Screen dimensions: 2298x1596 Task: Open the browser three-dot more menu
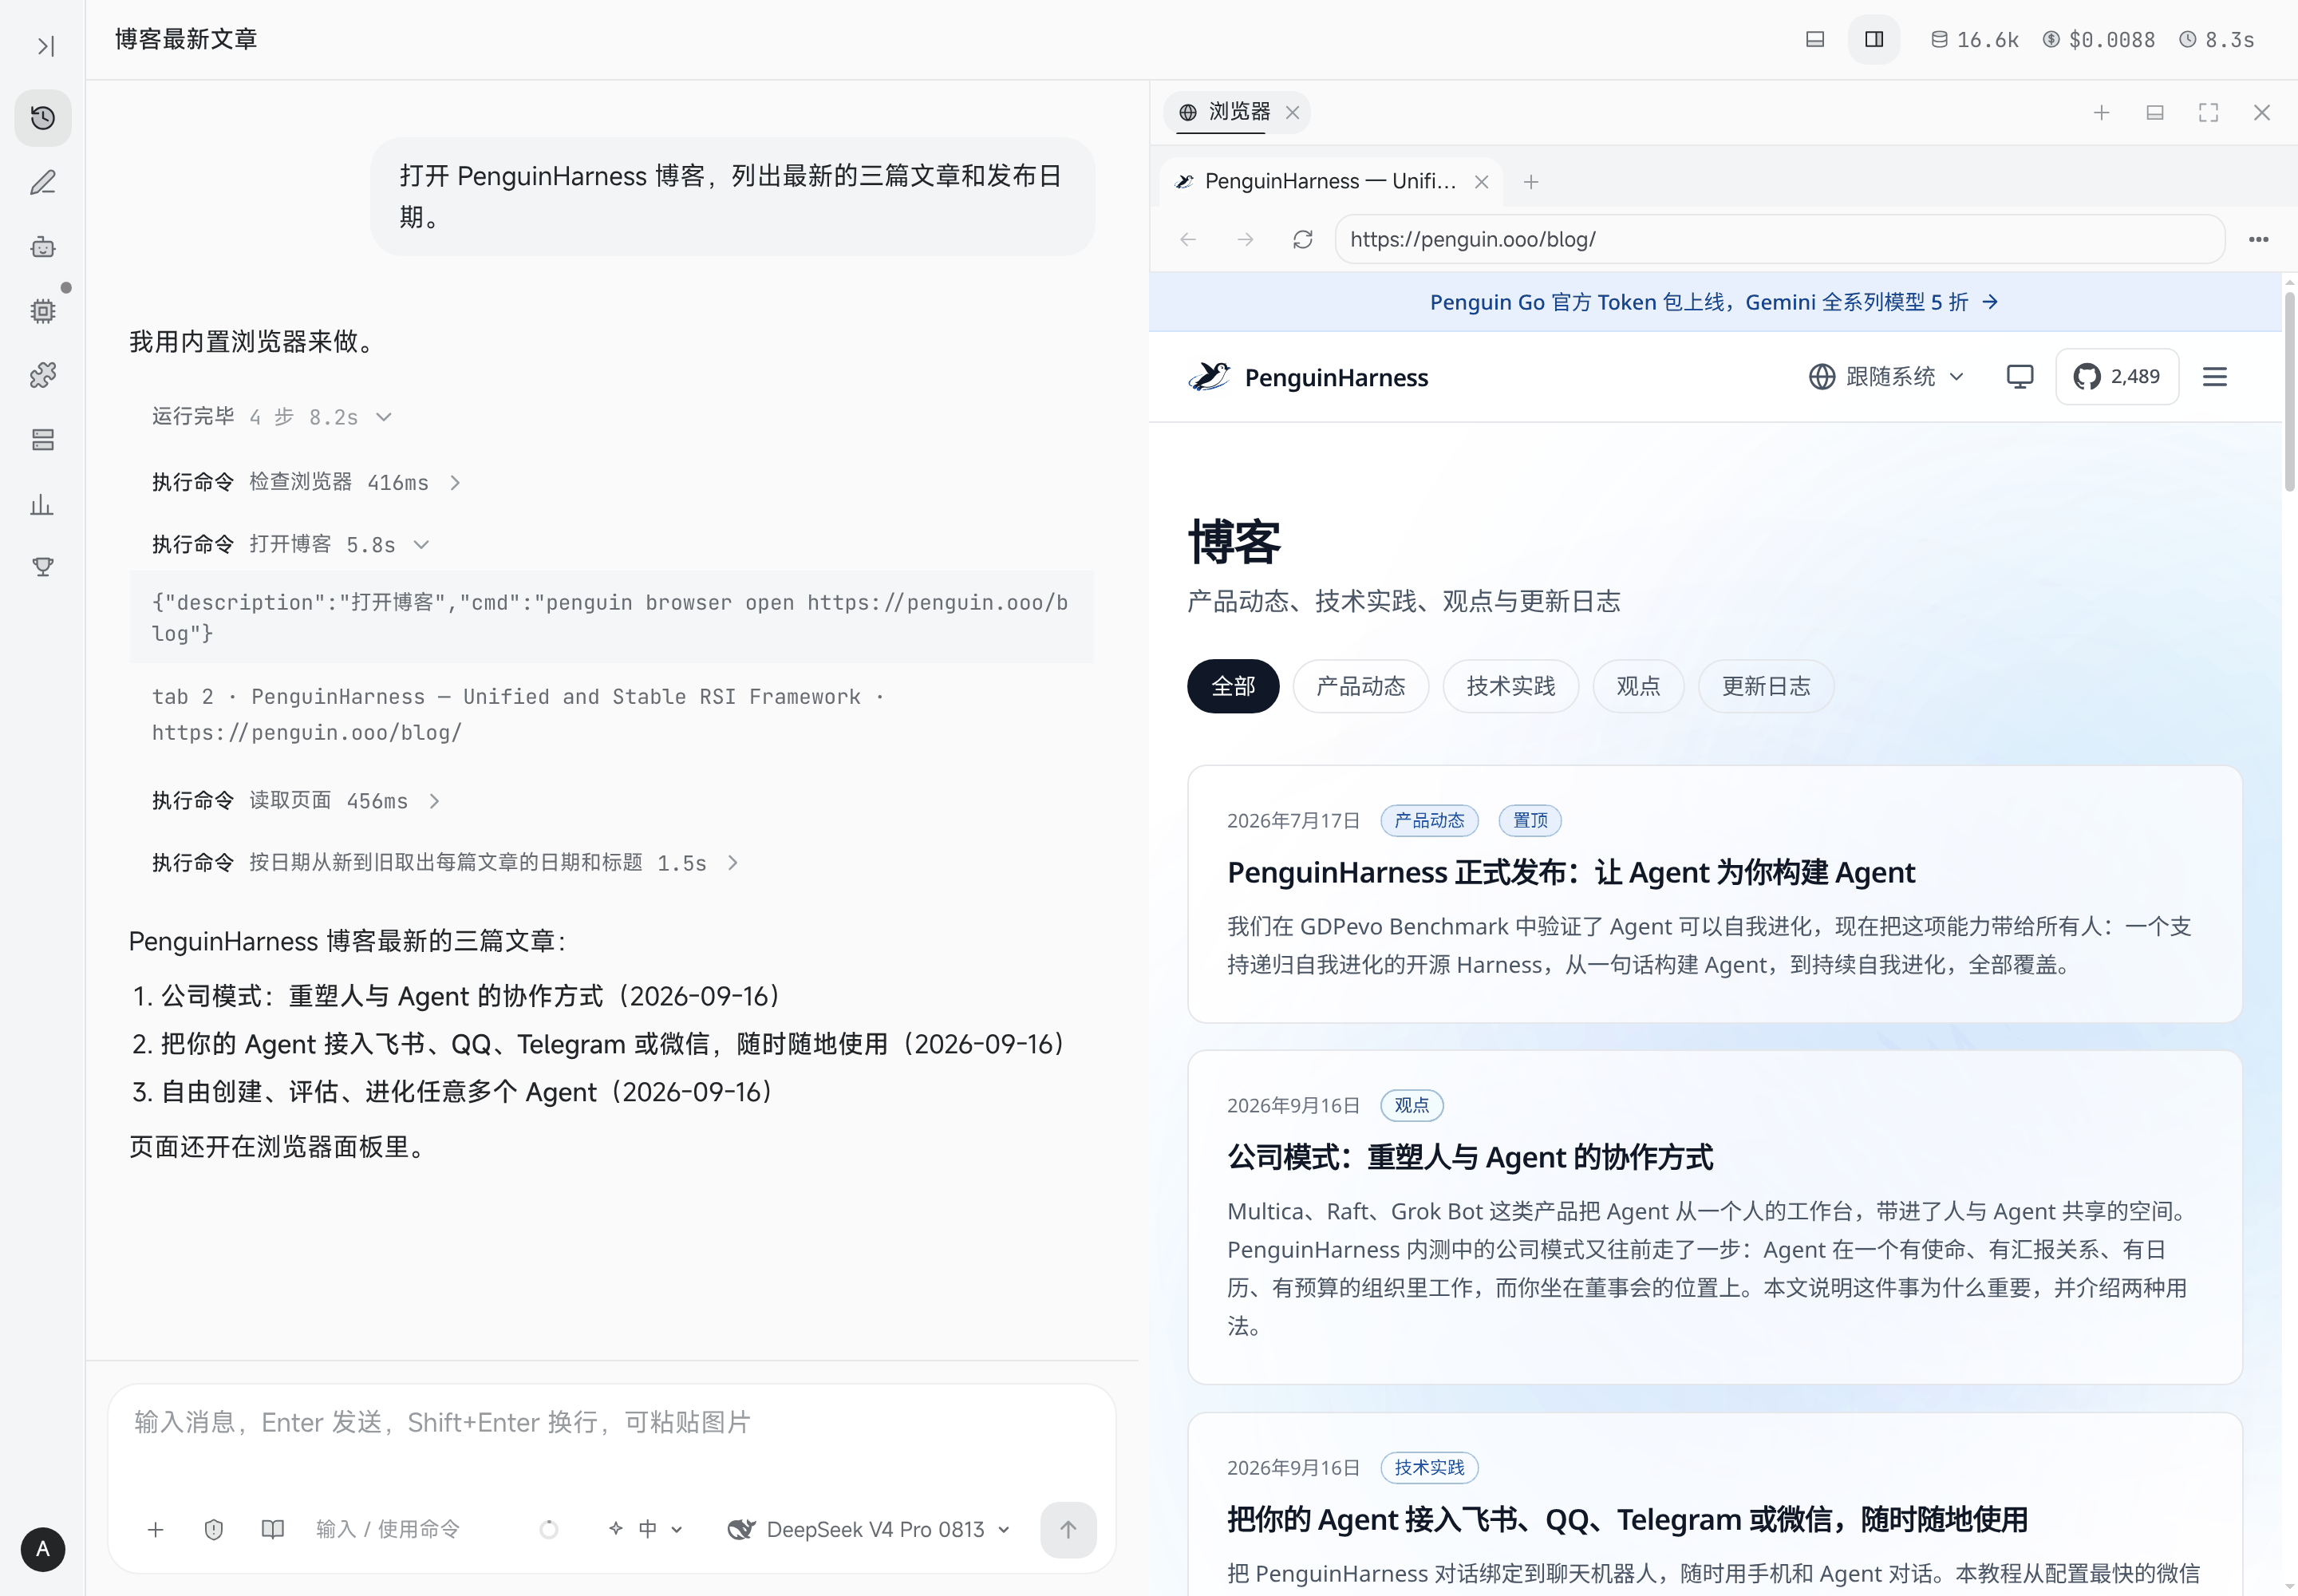click(x=2258, y=239)
